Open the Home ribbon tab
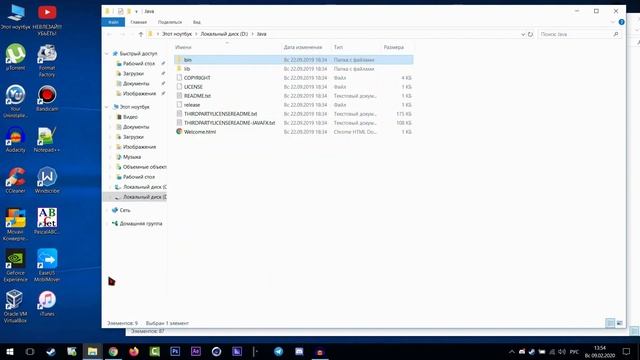Screen dimensions: 640x360 pyautogui.click(x=138, y=22)
